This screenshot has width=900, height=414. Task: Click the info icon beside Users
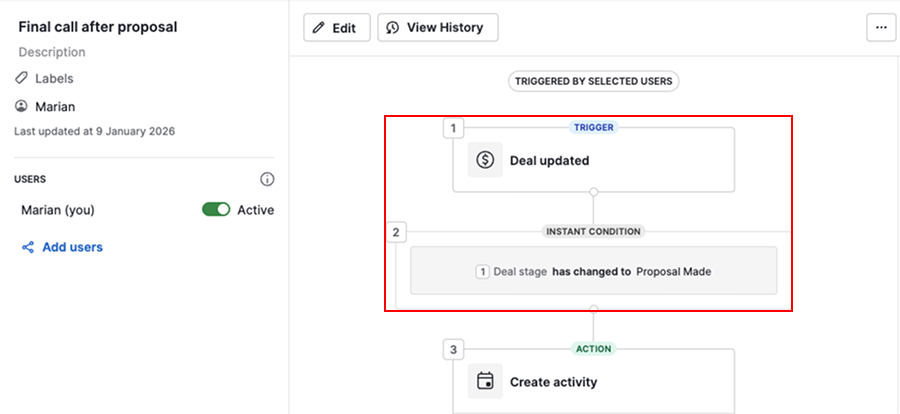tap(267, 179)
